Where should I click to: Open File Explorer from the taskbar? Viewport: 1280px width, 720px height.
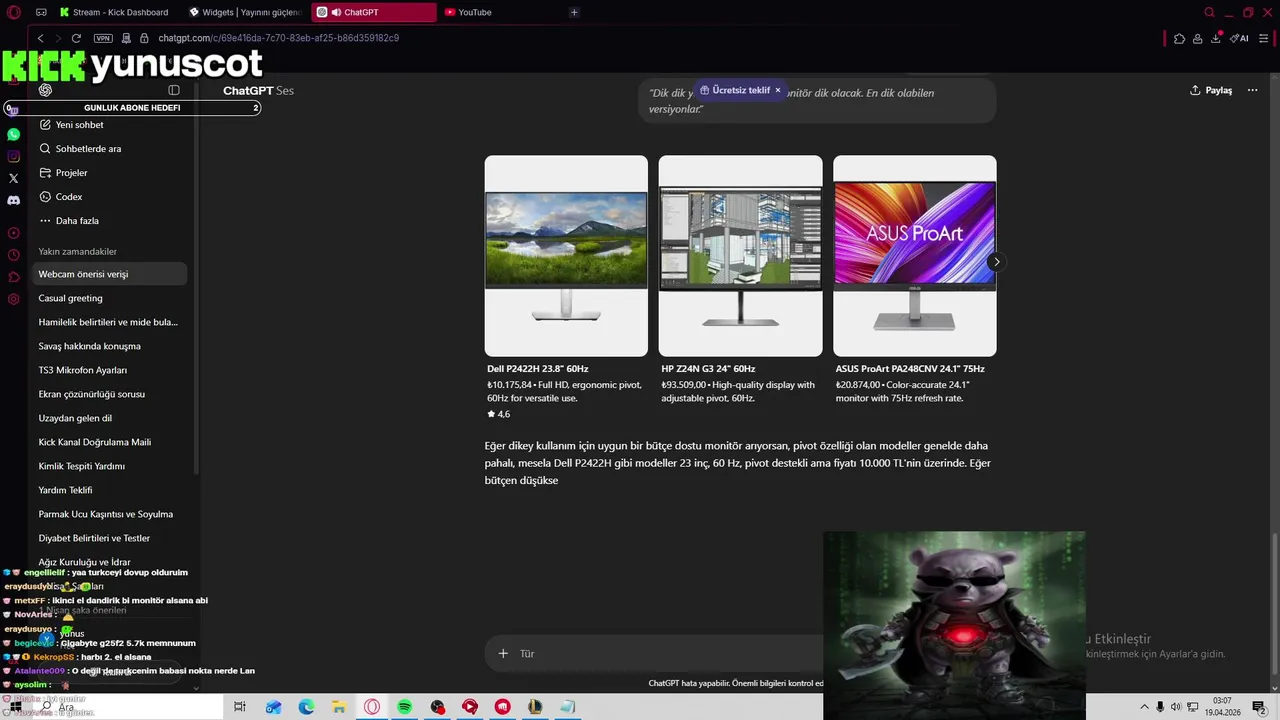tap(339, 707)
